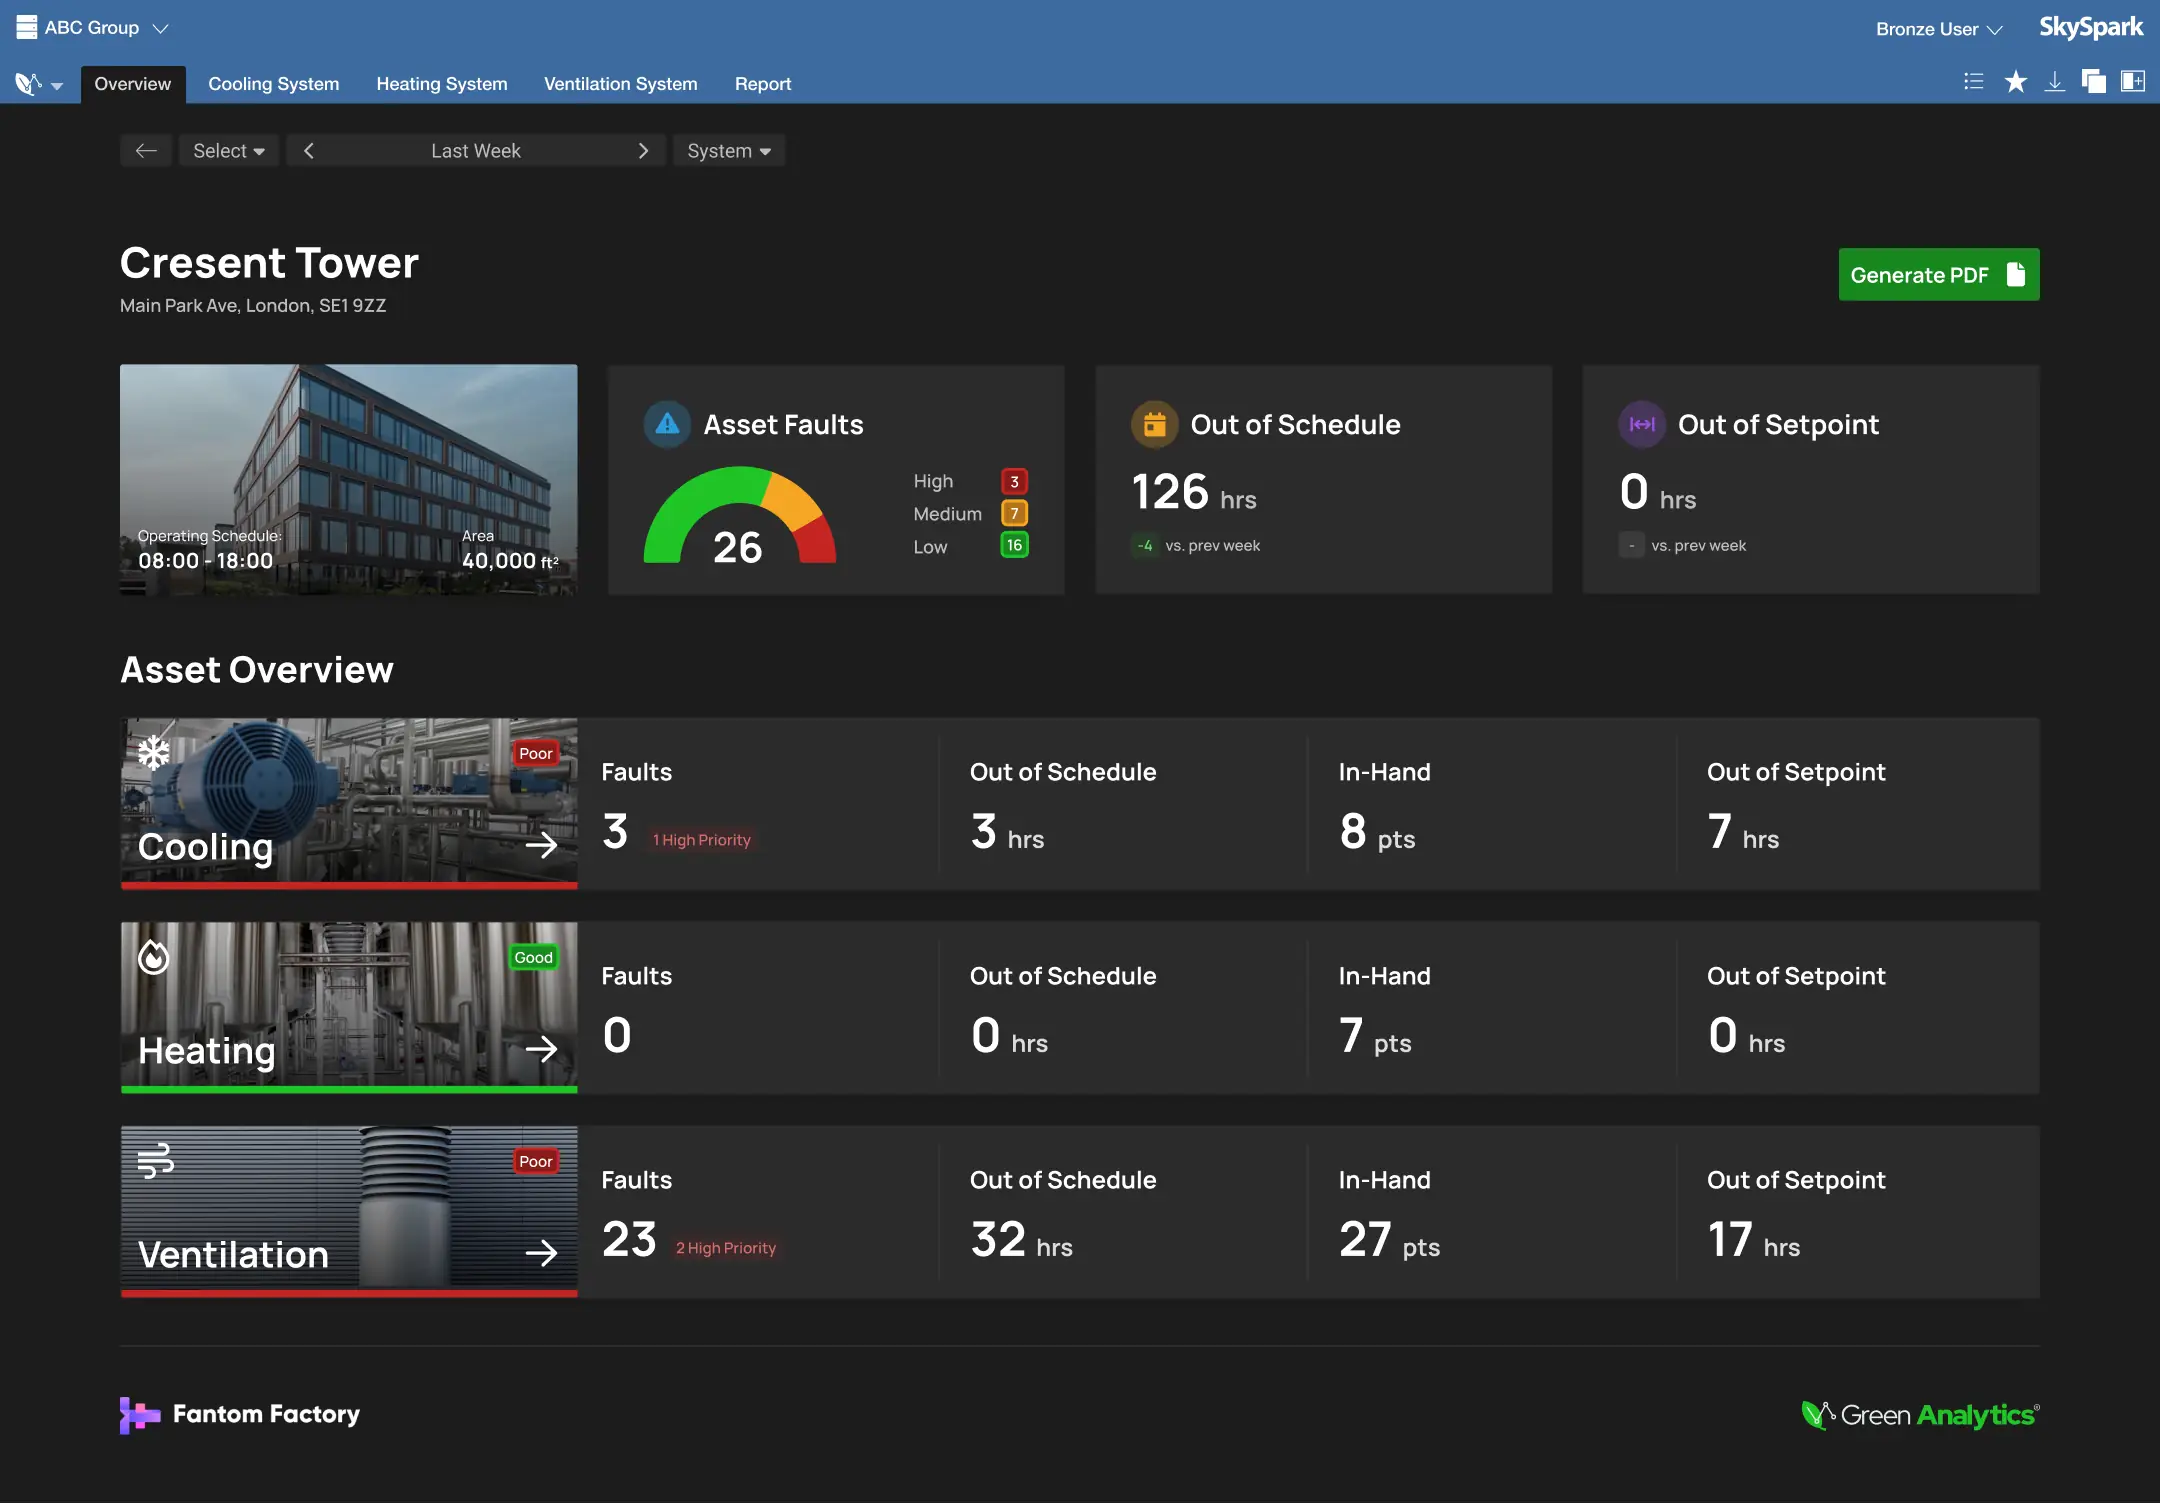The height and width of the screenshot is (1504, 2160).
Task: Click the Generate PDF button
Action: pyautogui.click(x=1937, y=274)
